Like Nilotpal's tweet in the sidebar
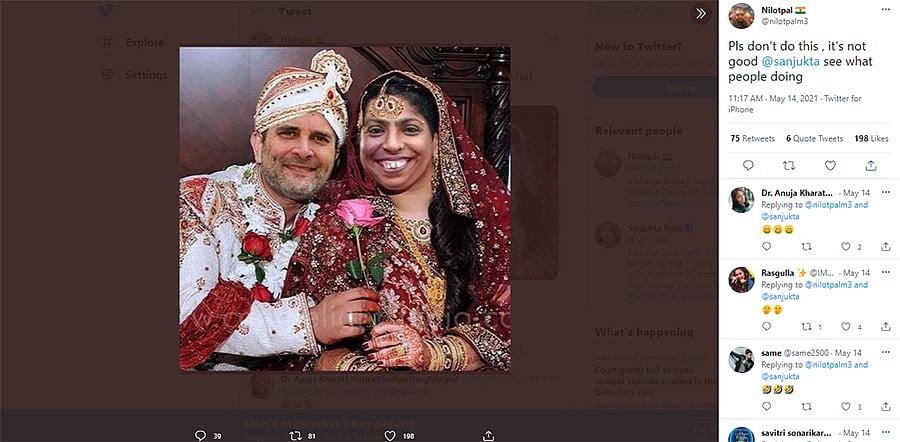This screenshot has width=900, height=442. click(x=831, y=165)
